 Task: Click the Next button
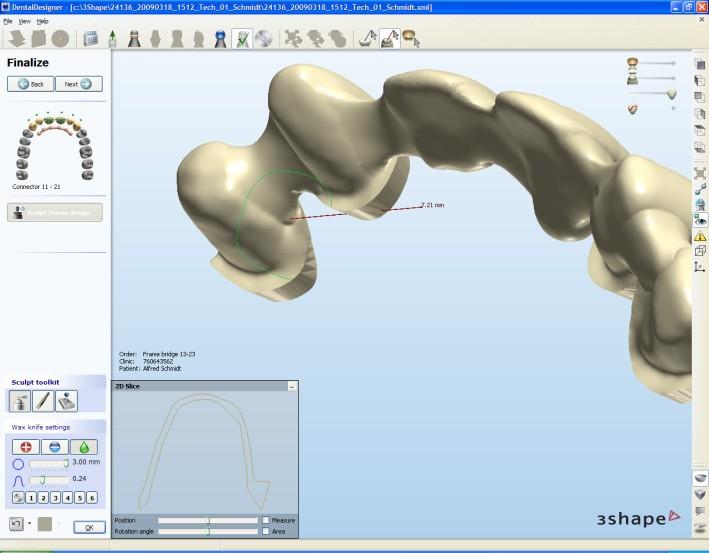click(79, 84)
